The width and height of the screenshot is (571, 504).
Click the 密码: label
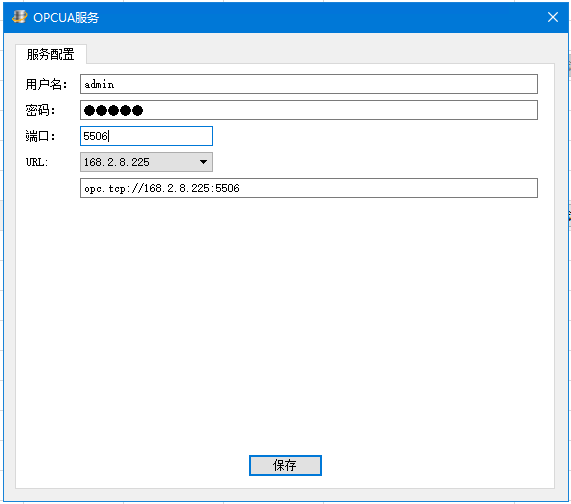tap(40, 110)
